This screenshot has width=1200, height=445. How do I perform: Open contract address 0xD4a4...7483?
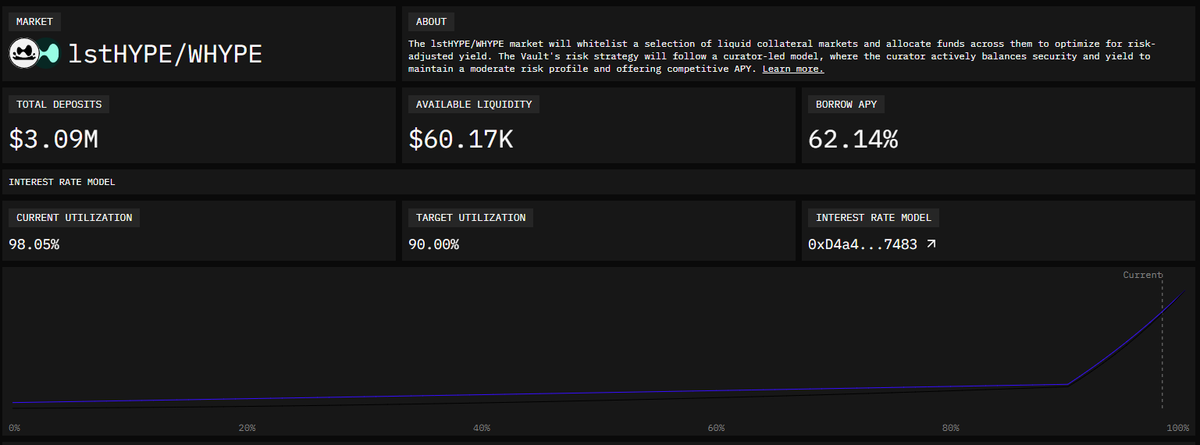coord(864,244)
